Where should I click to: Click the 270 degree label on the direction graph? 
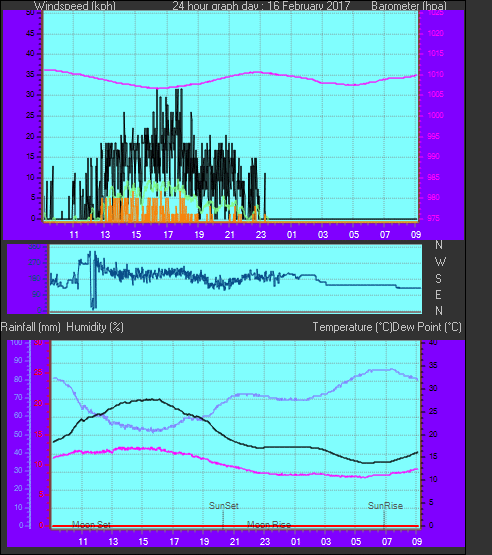coord(35,263)
